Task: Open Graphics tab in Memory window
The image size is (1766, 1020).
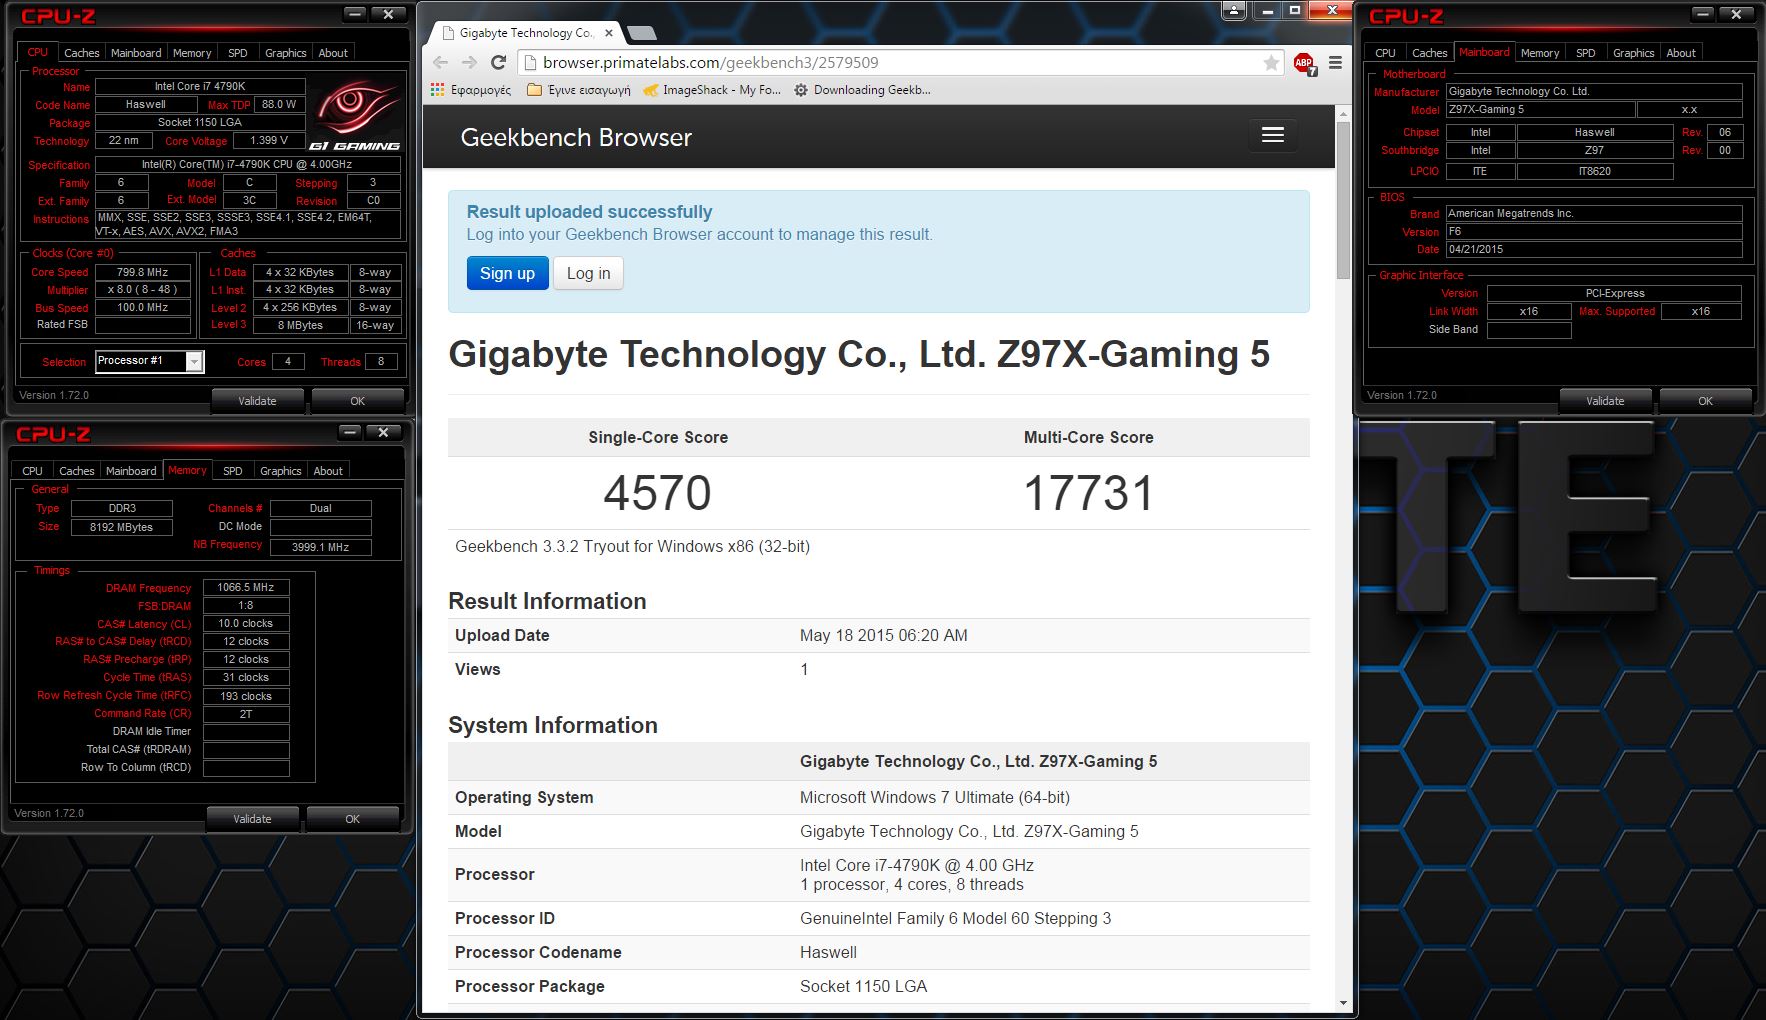Action: point(281,471)
